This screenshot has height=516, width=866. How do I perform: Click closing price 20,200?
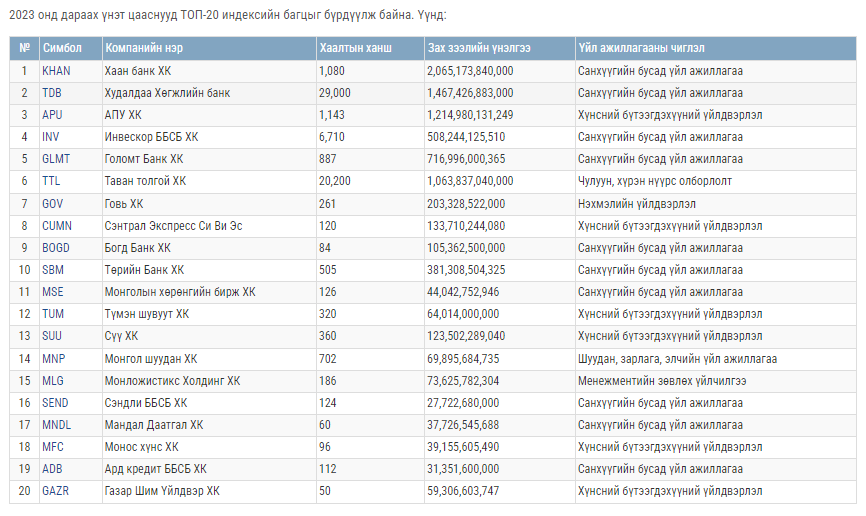335,181
